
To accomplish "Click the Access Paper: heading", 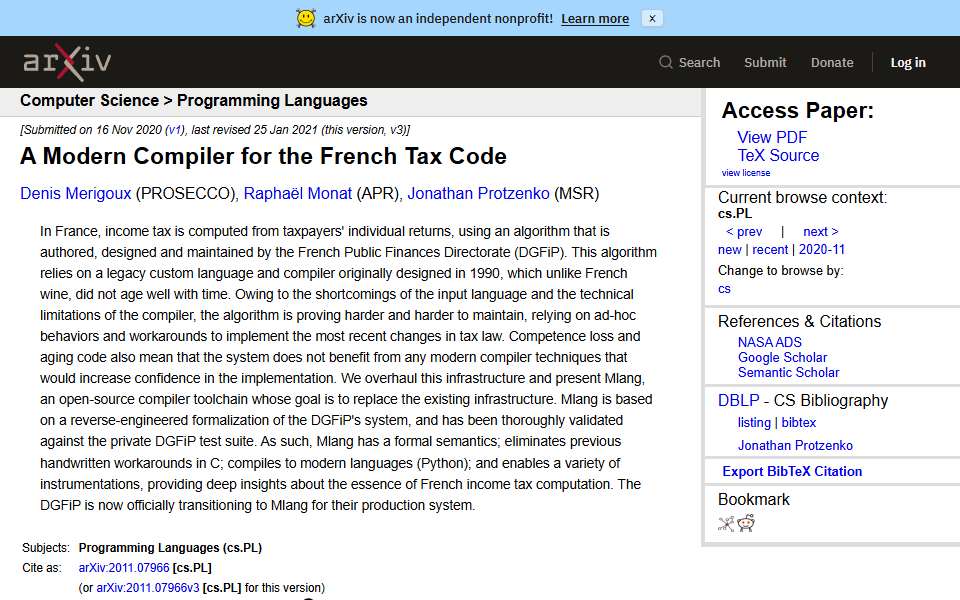I will (797, 110).
